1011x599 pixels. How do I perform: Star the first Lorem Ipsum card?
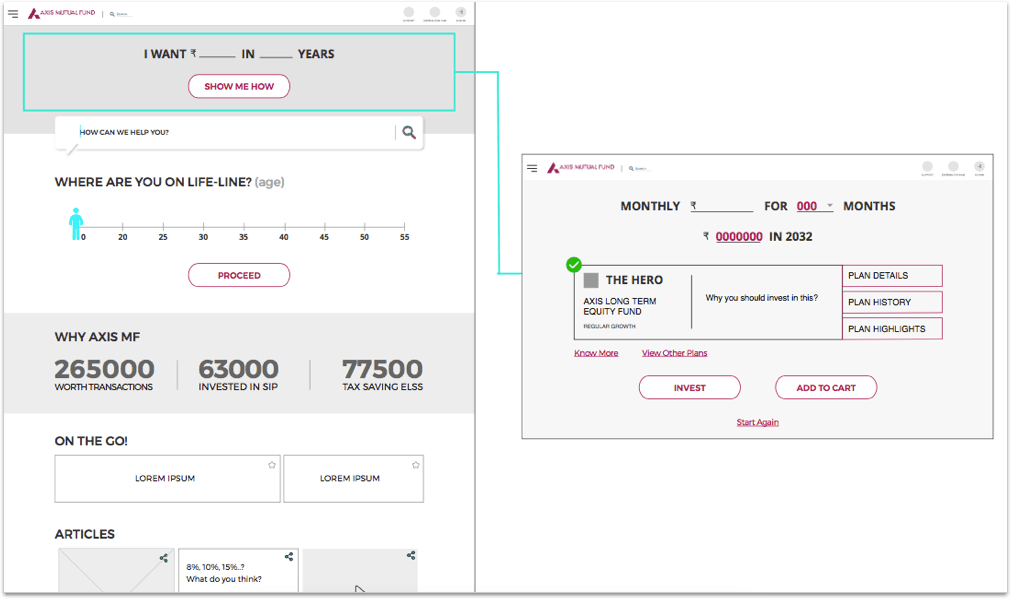coord(272,465)
